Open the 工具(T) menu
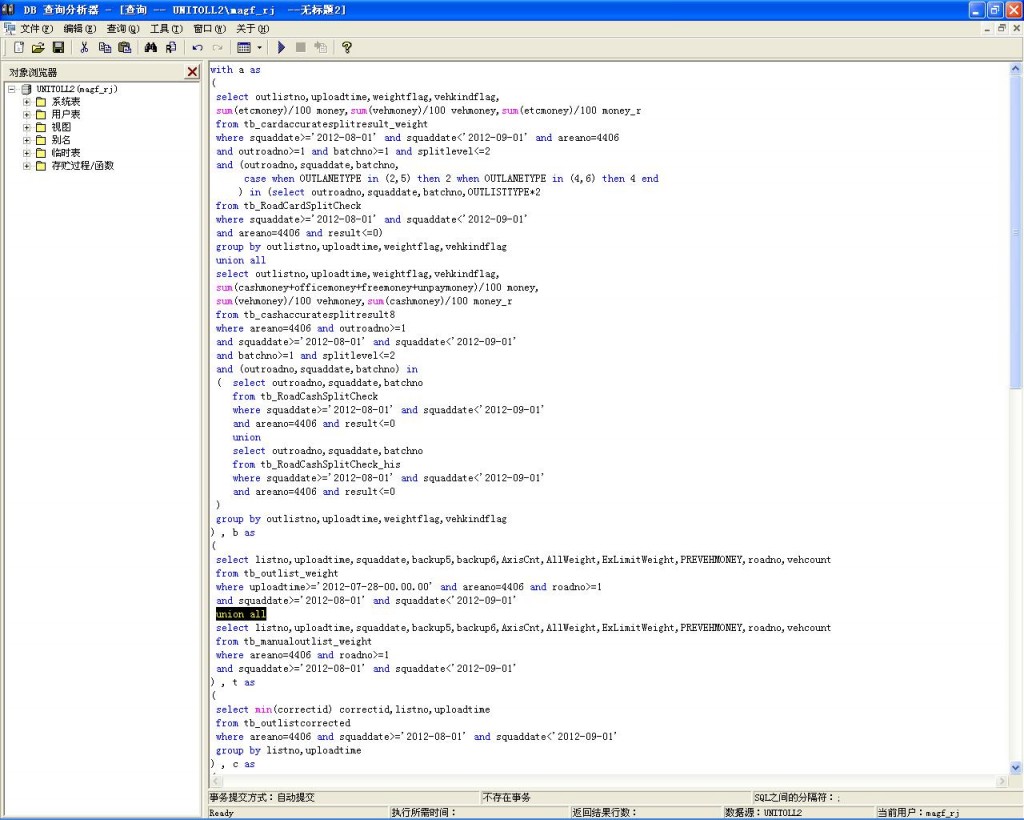Screen dimensions: 1024x820 point(166,29)
